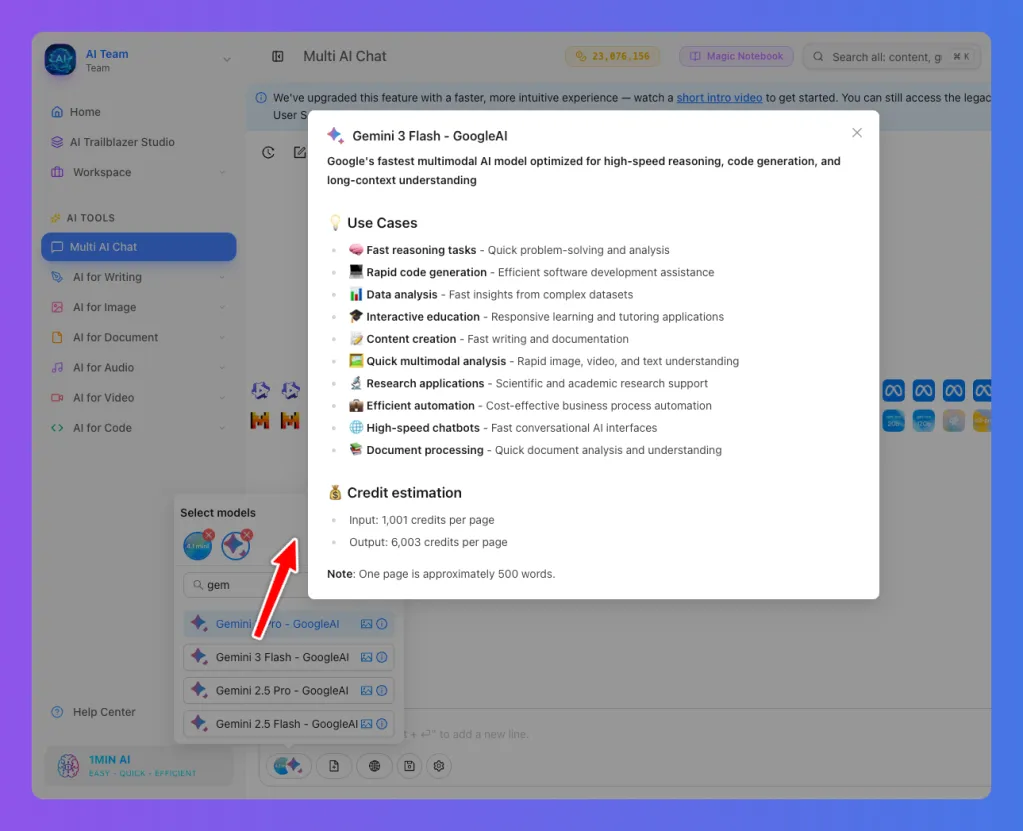1023x831 pixels.
Task: Open AI for Code section
Action: [x=138, y=428]
